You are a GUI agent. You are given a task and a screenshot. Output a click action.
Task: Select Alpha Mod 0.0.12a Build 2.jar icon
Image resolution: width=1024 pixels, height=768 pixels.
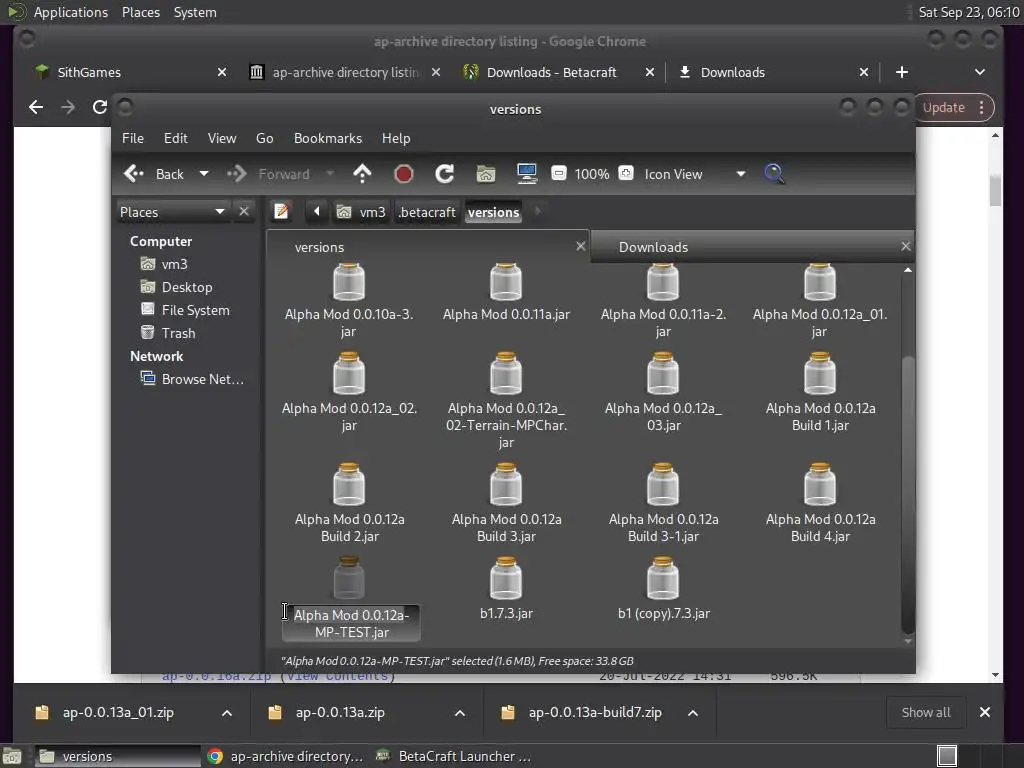point(349,485)
